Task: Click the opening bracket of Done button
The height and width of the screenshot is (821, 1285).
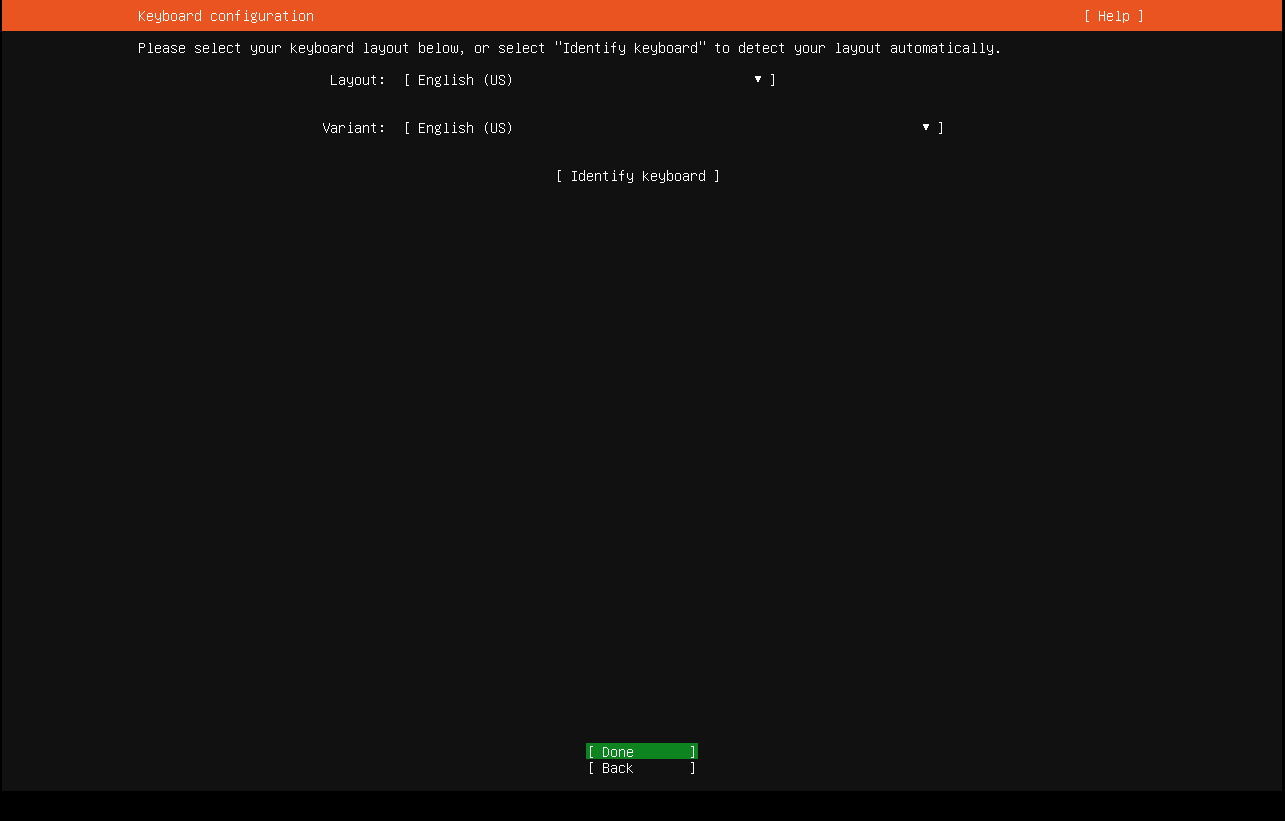Action: click(x=592, y=752)
